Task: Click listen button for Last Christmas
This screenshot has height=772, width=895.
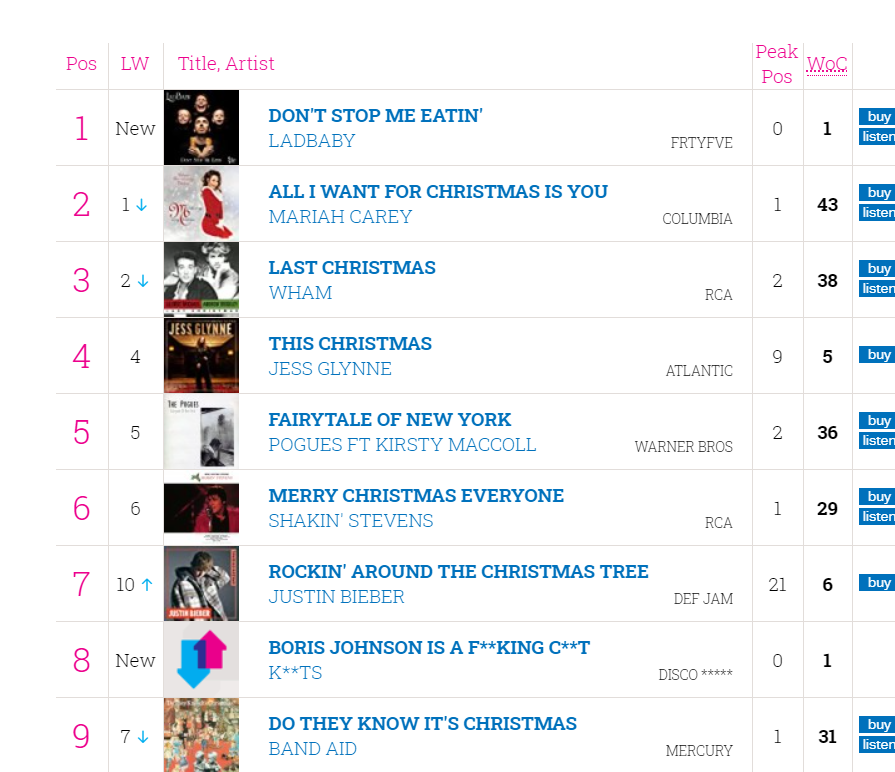Action: (x=877, y=289)
